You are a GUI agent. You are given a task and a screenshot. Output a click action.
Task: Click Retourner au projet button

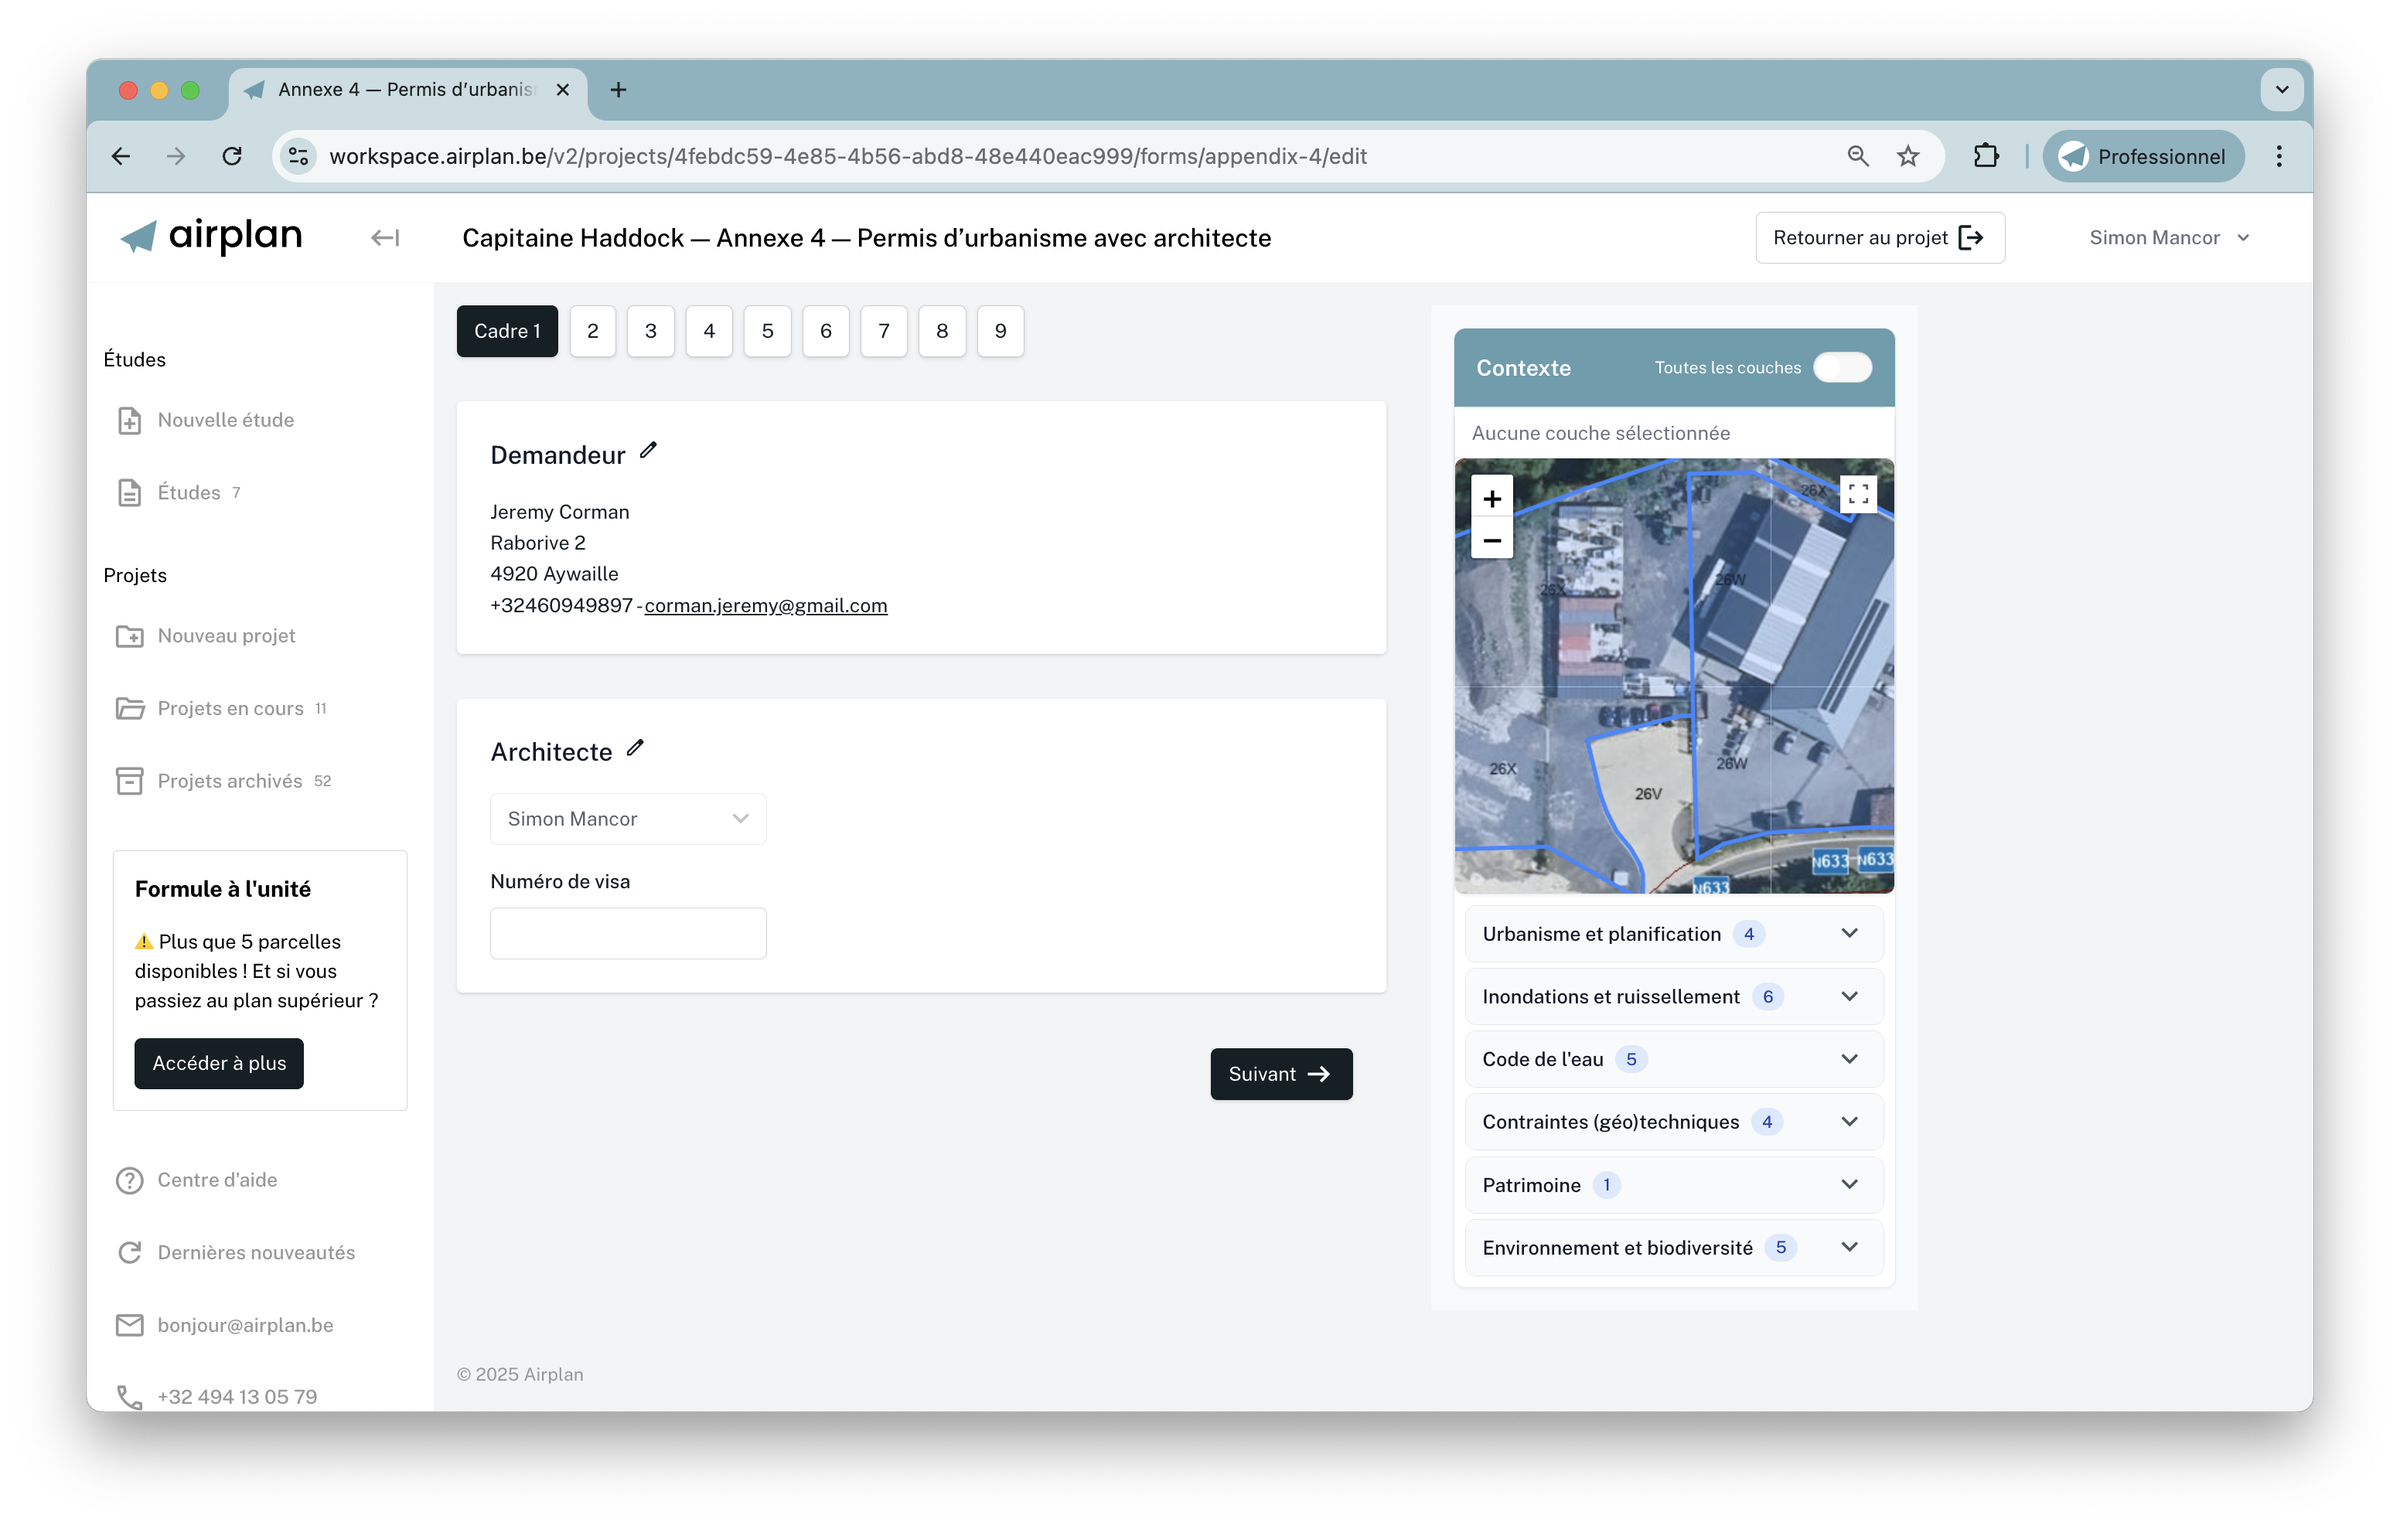1879,238
